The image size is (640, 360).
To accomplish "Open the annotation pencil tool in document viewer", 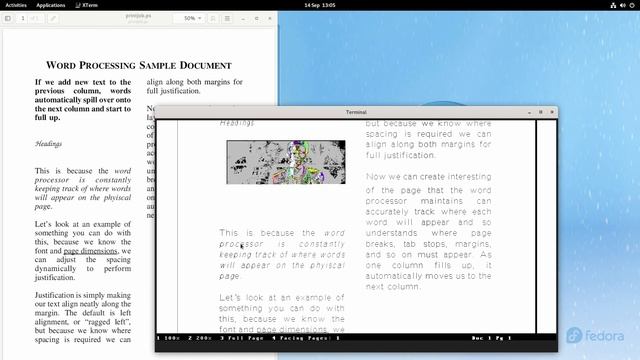I will click(x=53, y=18).
